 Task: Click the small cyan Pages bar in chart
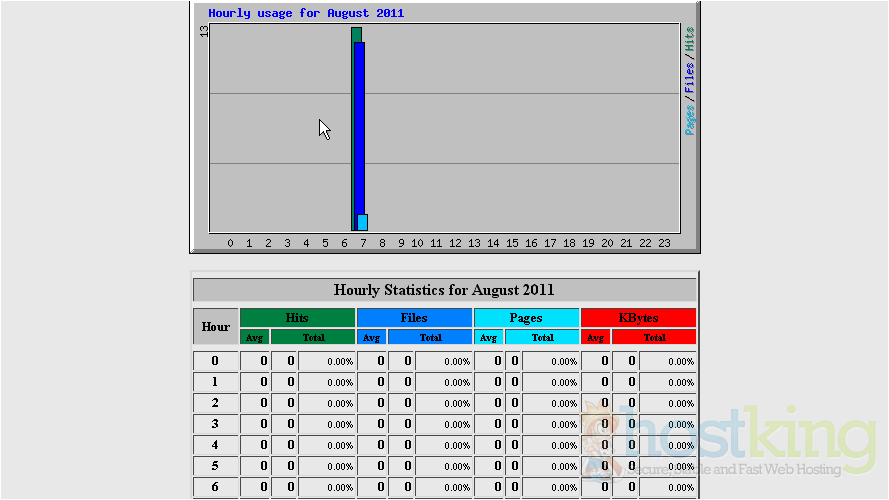[363, 222]
